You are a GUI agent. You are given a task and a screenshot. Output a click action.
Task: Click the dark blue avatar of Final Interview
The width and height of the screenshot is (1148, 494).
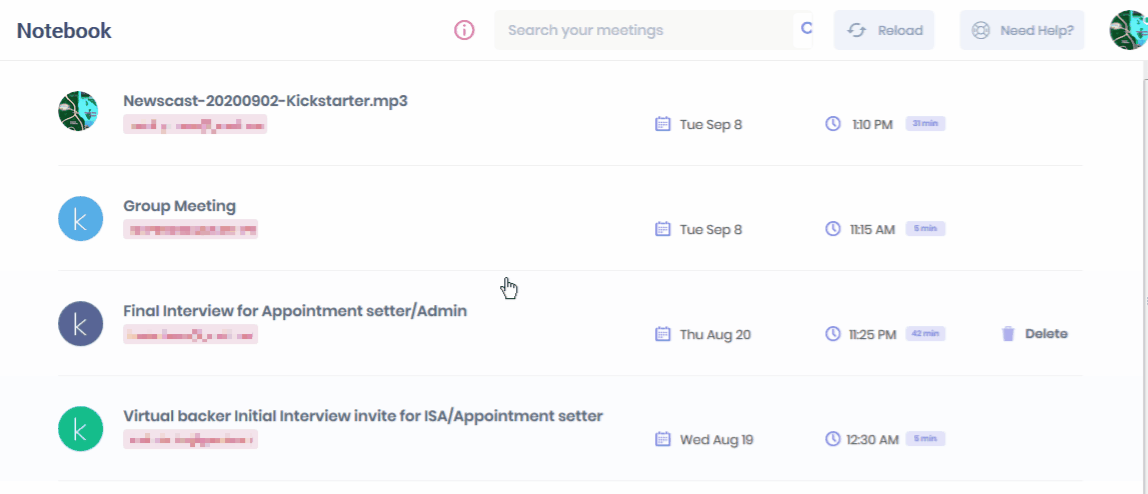point(81,323)
